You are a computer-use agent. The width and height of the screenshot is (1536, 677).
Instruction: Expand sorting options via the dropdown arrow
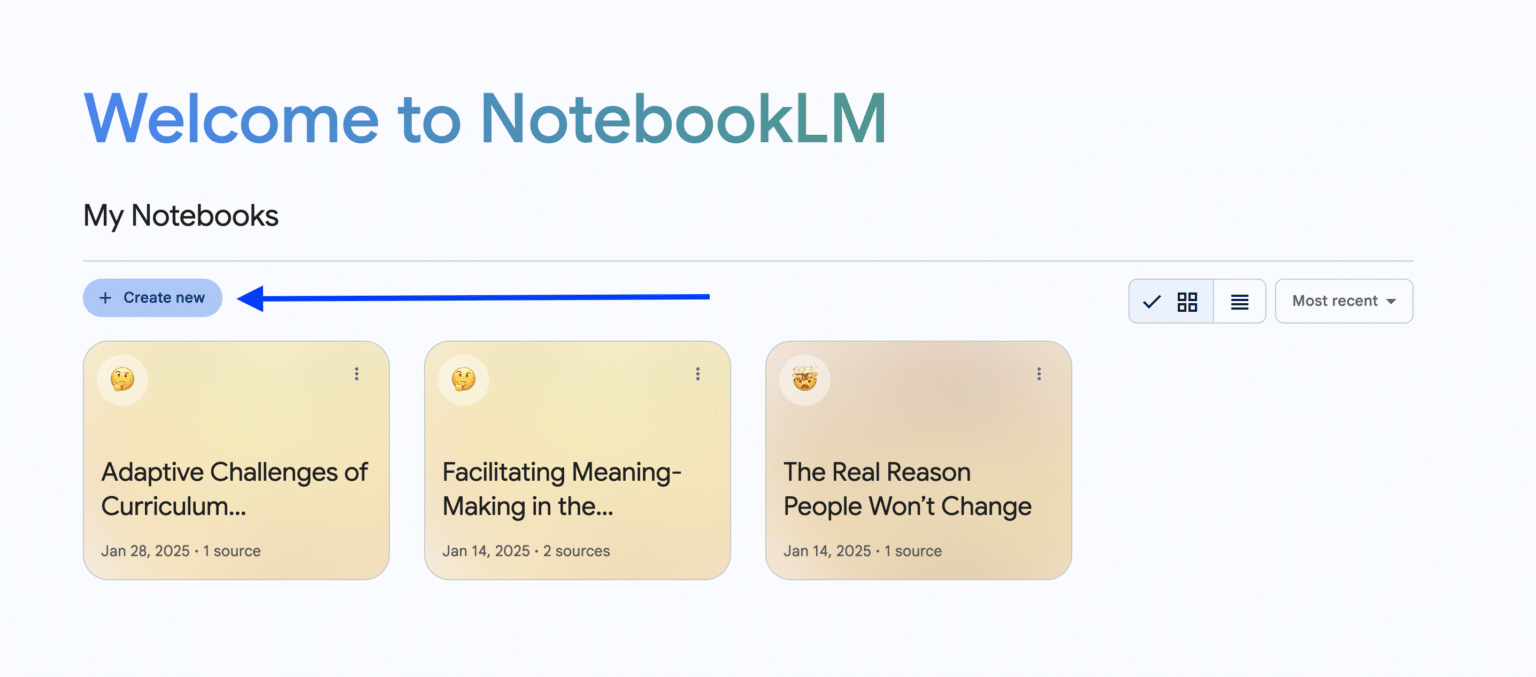1390,300
